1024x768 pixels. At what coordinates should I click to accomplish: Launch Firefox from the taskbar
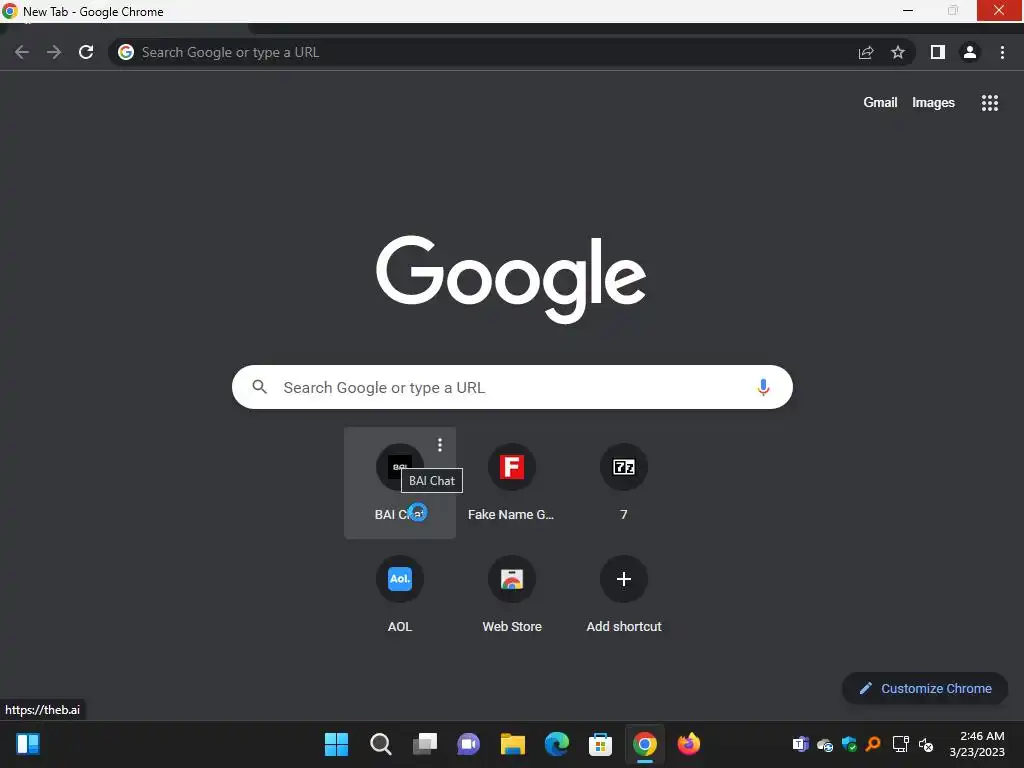(x=688, y=744)
